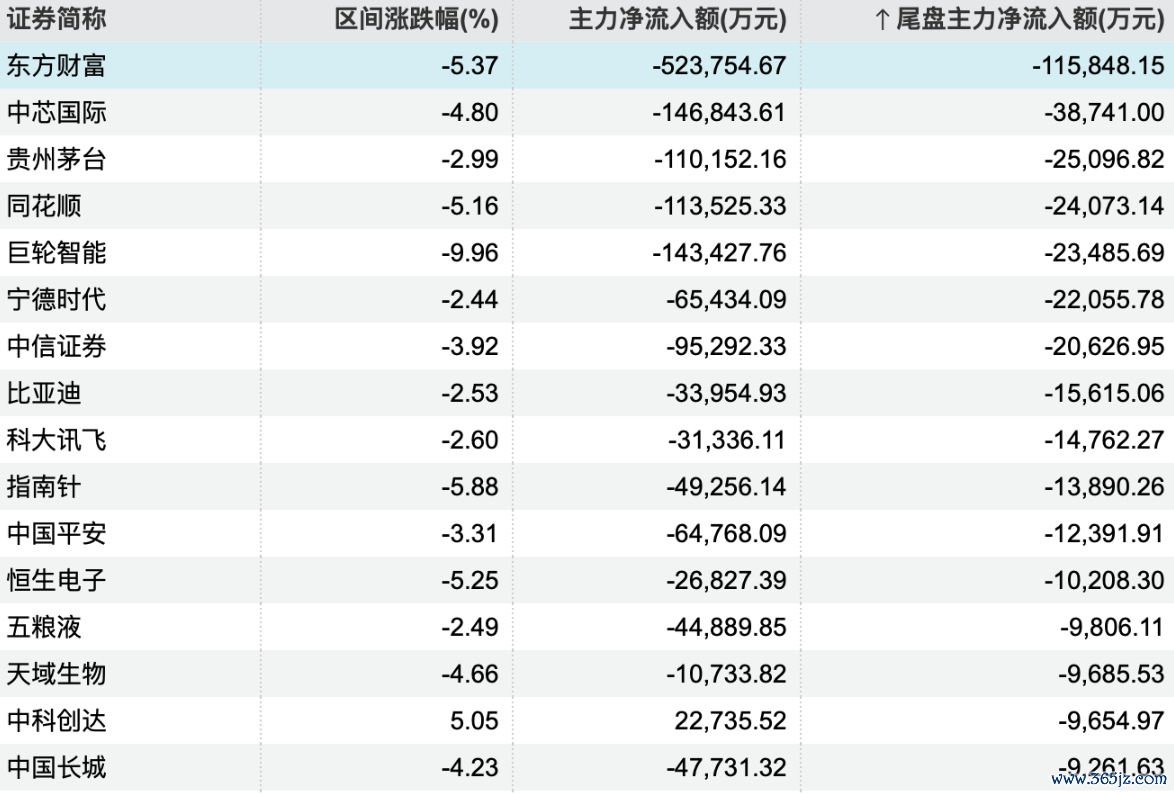Choose the 巨轮智能 row

click(587, 252)
